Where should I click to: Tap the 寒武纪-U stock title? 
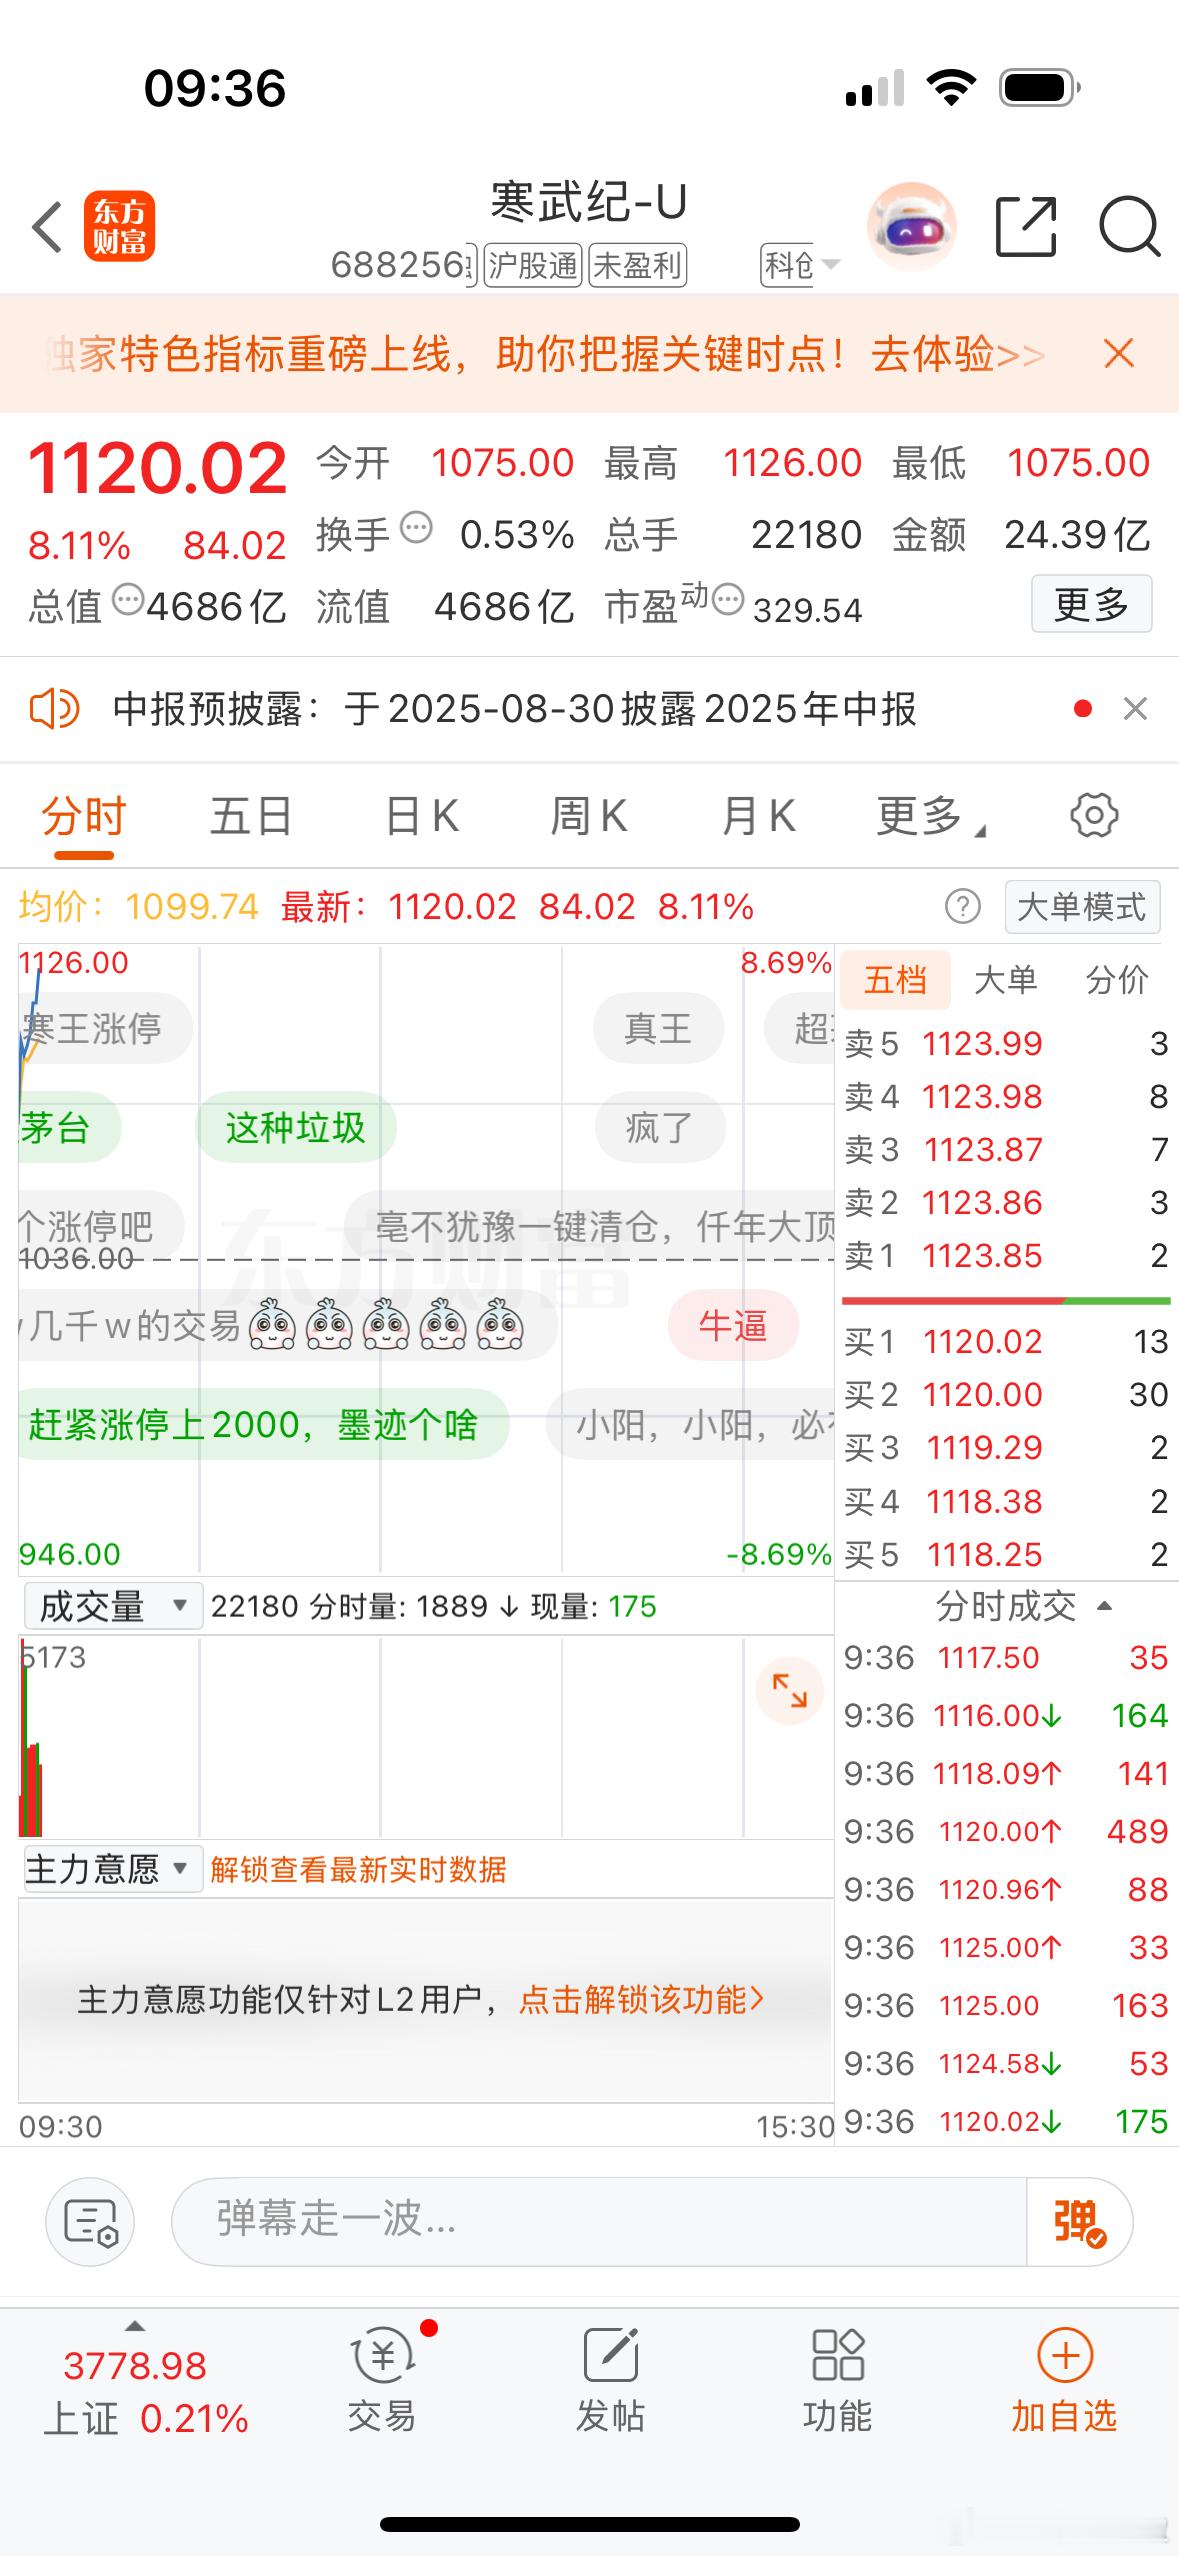[588, 202]
